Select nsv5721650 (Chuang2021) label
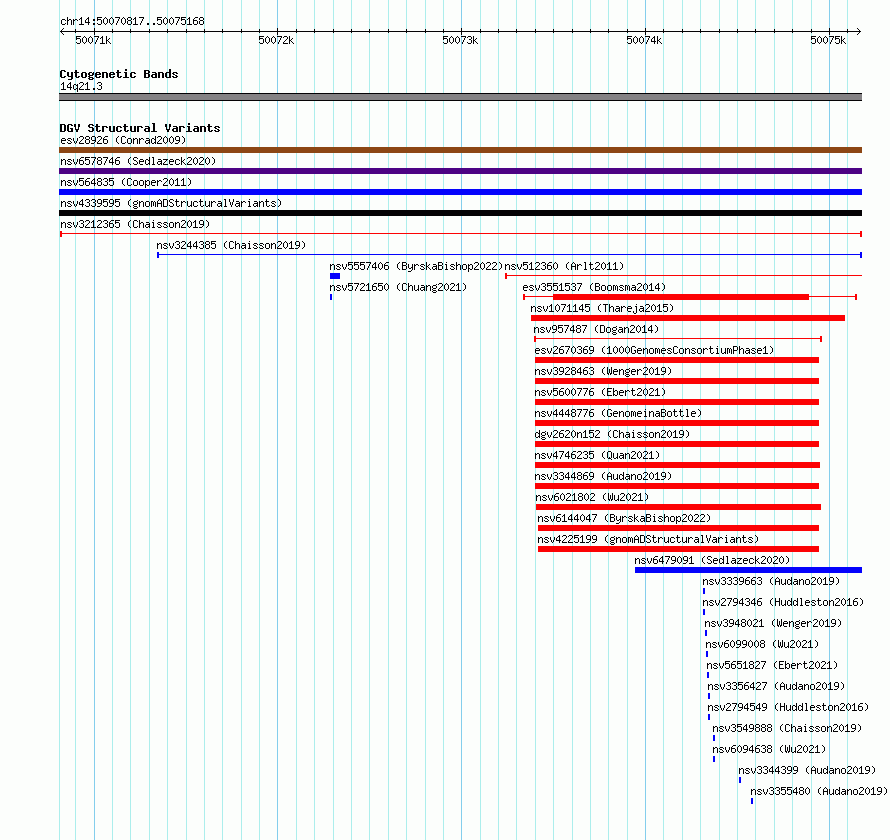 point(398,287)
